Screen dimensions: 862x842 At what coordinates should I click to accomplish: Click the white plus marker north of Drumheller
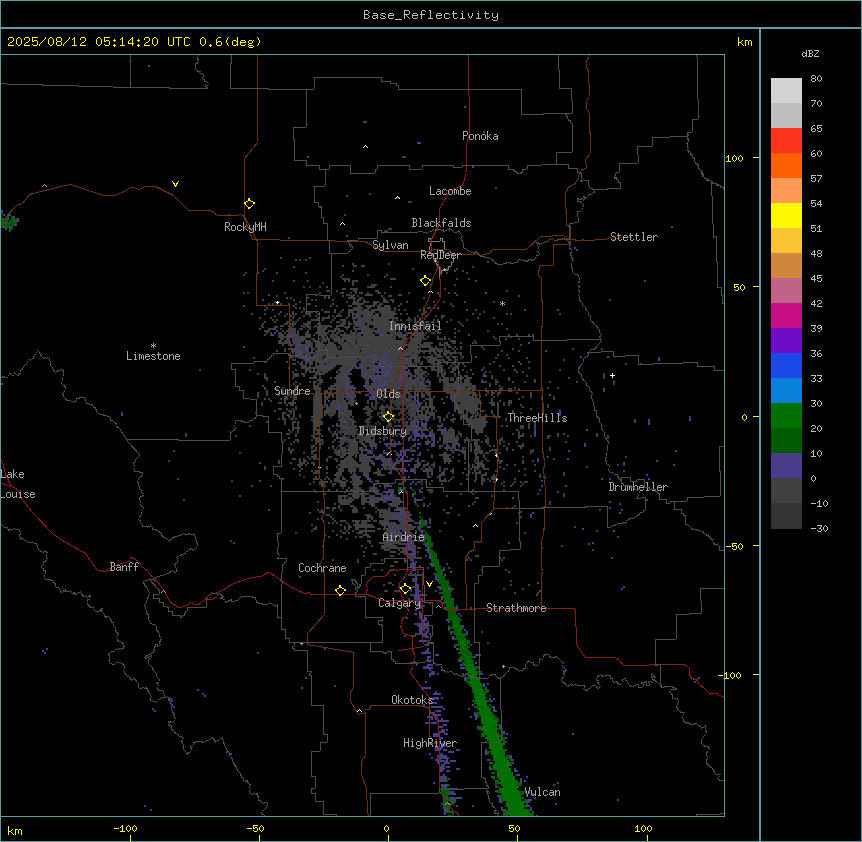612,375
